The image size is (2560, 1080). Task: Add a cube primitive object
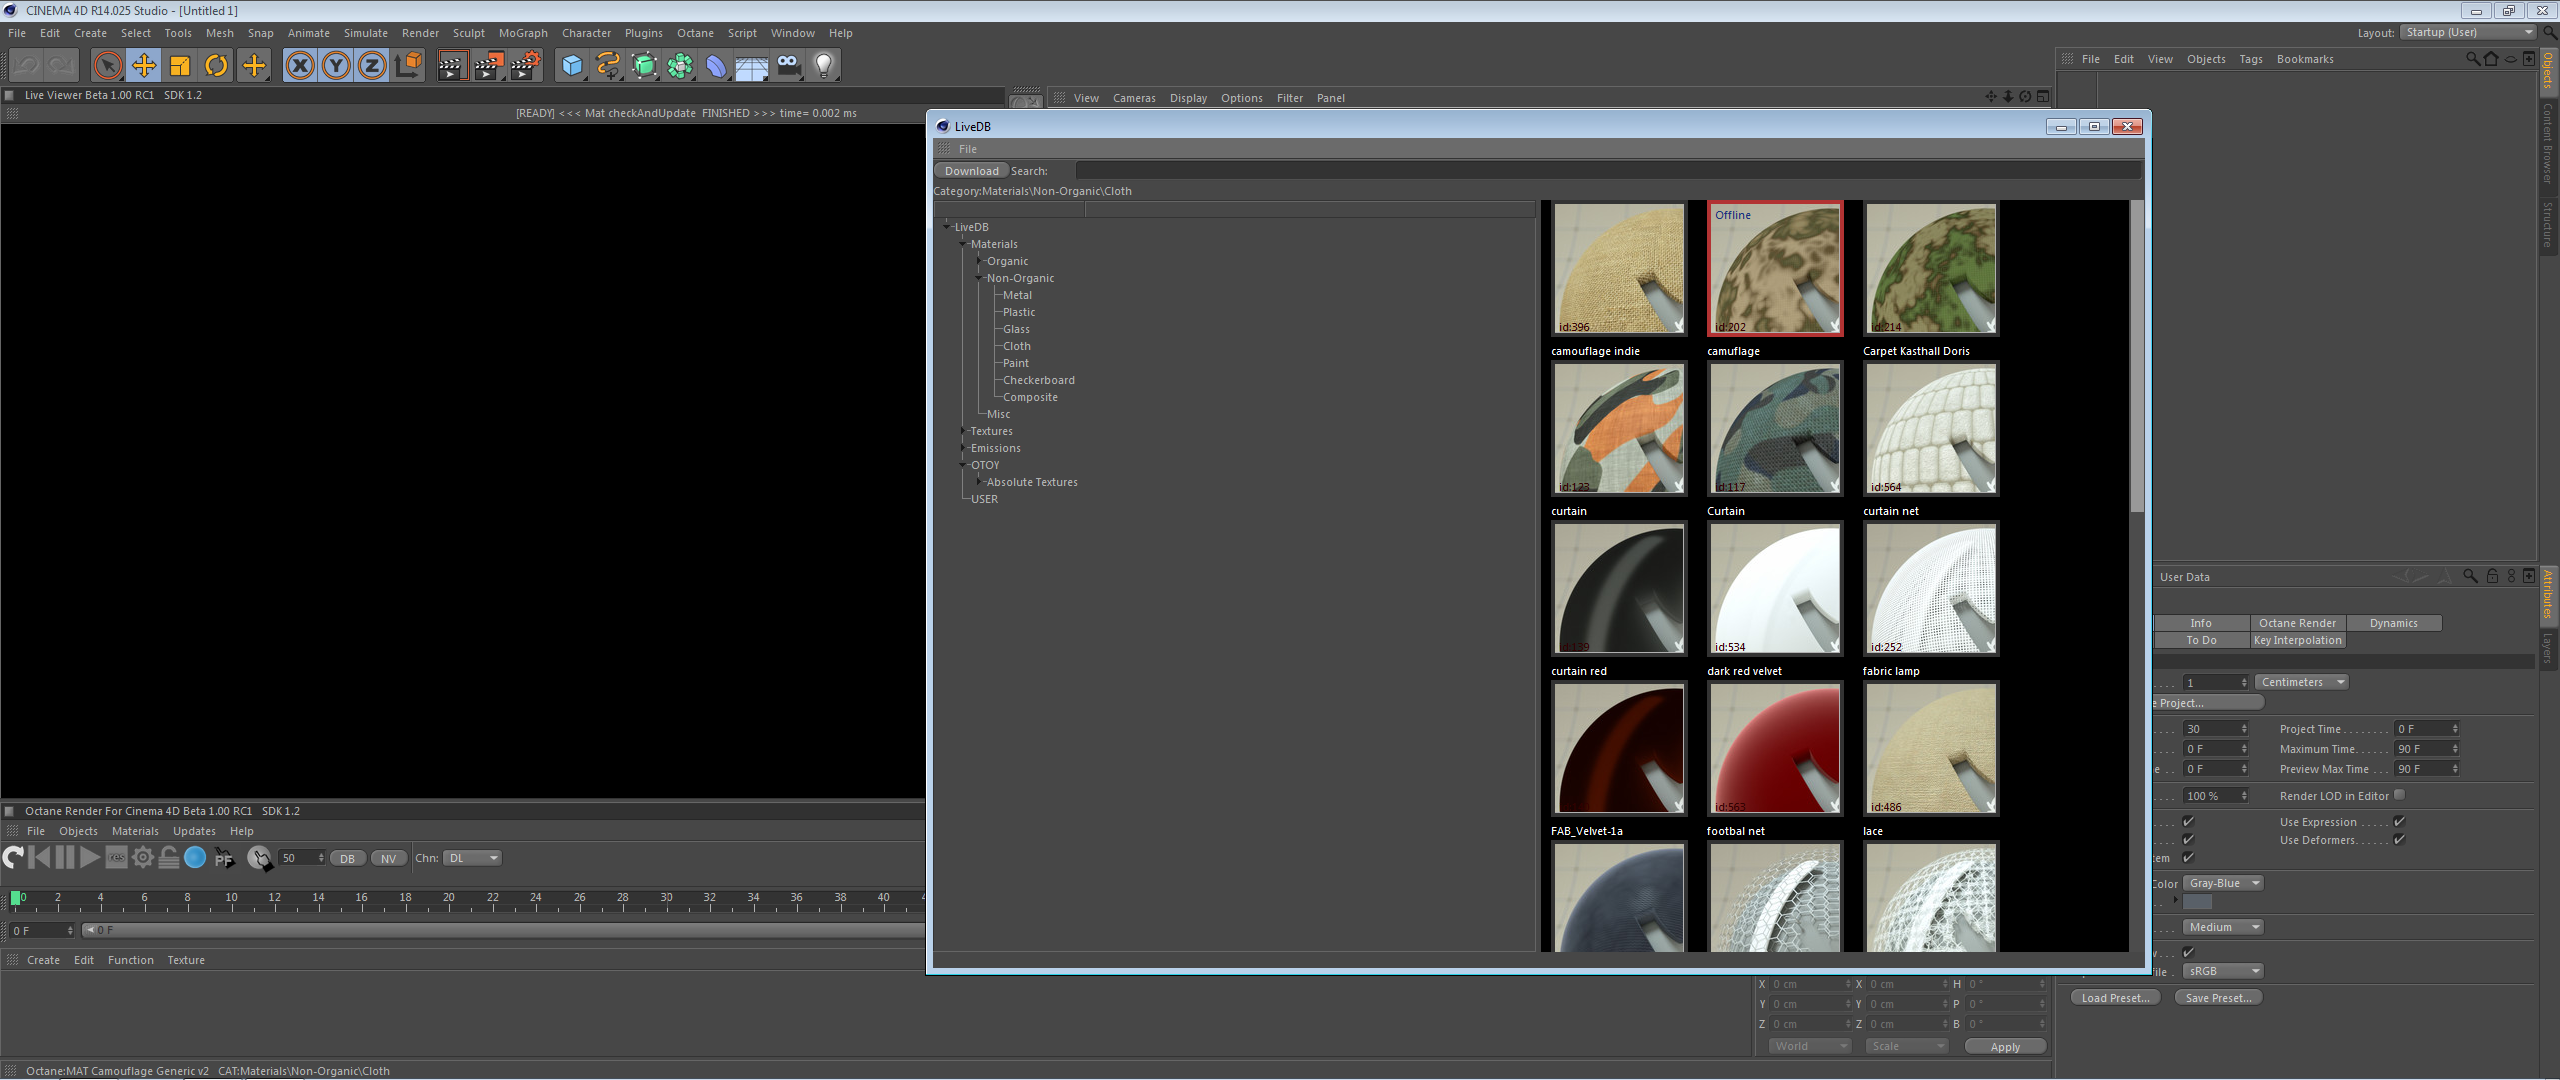[x=572, y=66]
